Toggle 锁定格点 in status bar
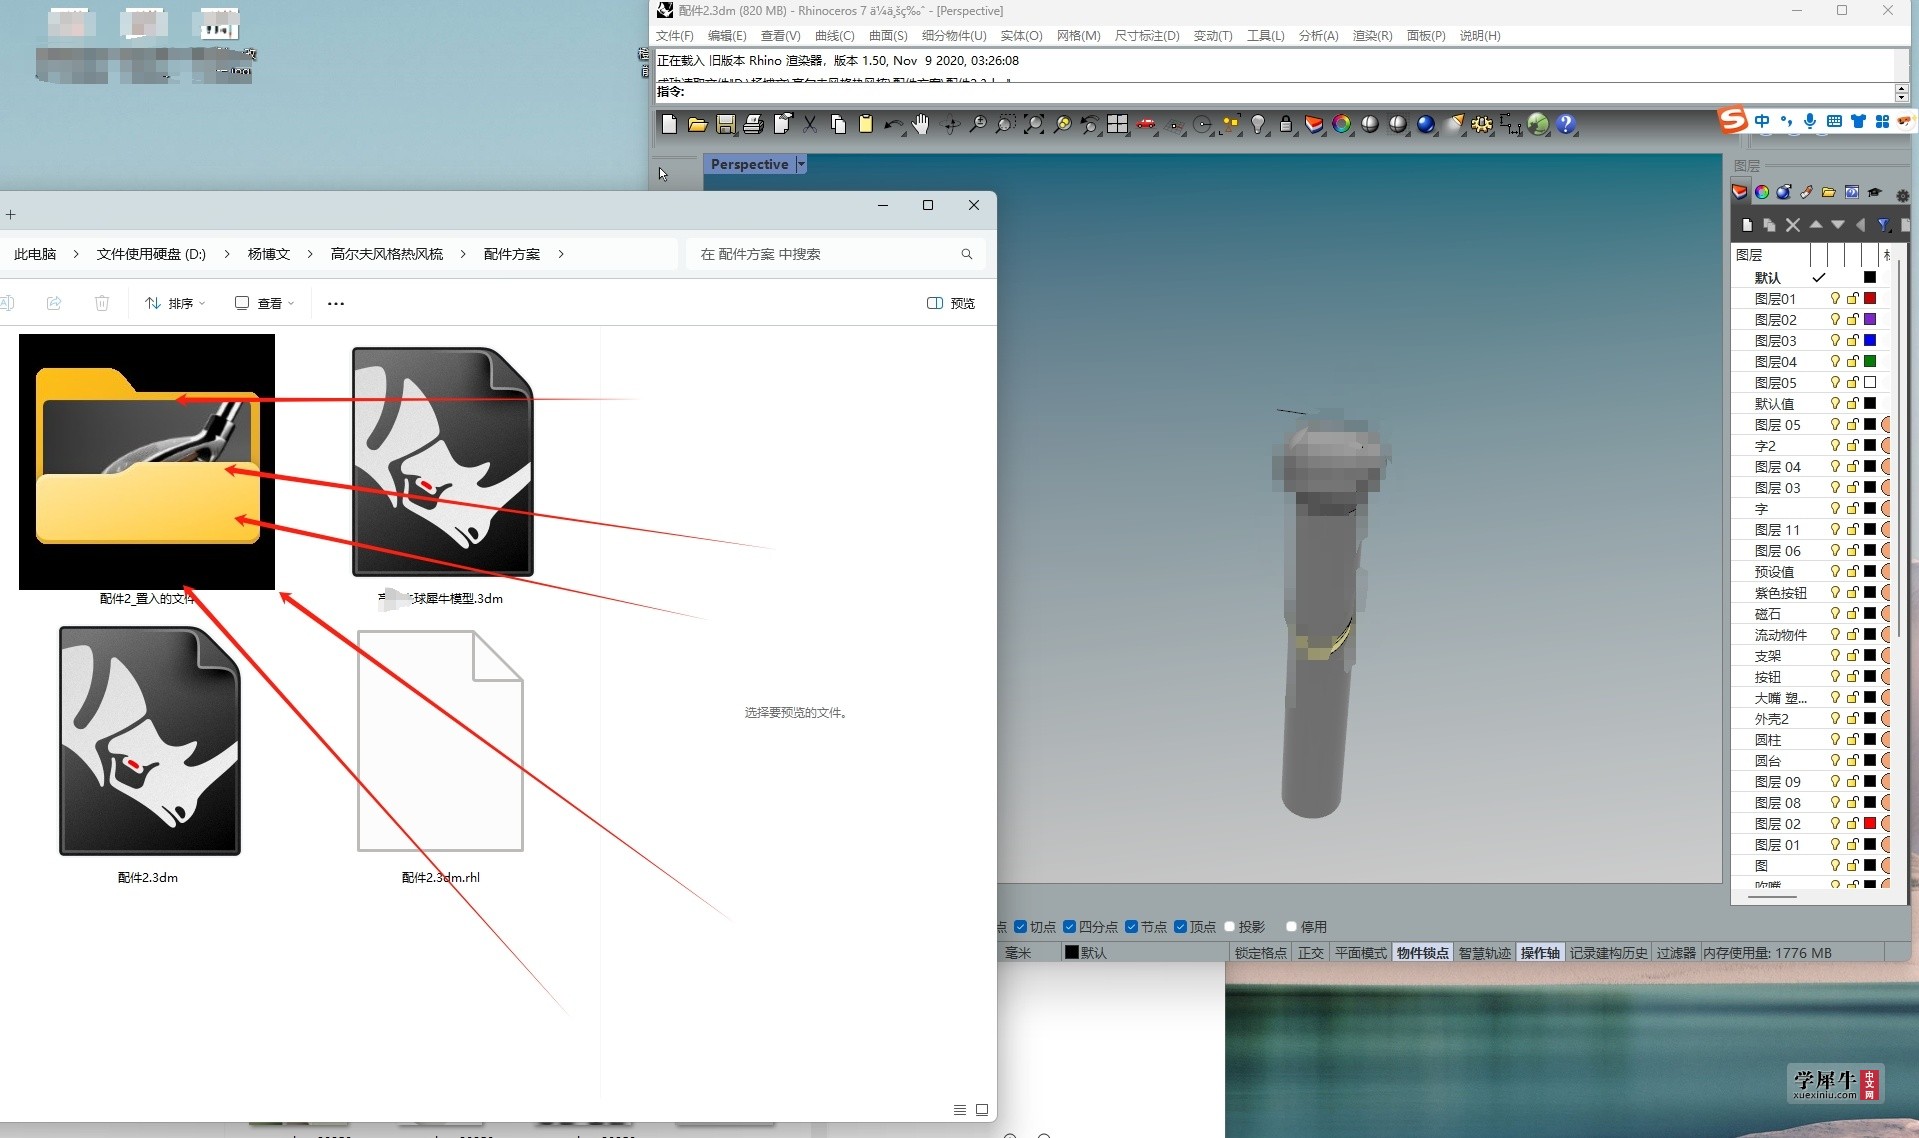Screen dimensions: 1919x1138 pyautogui.click(x=1260, y=953)
